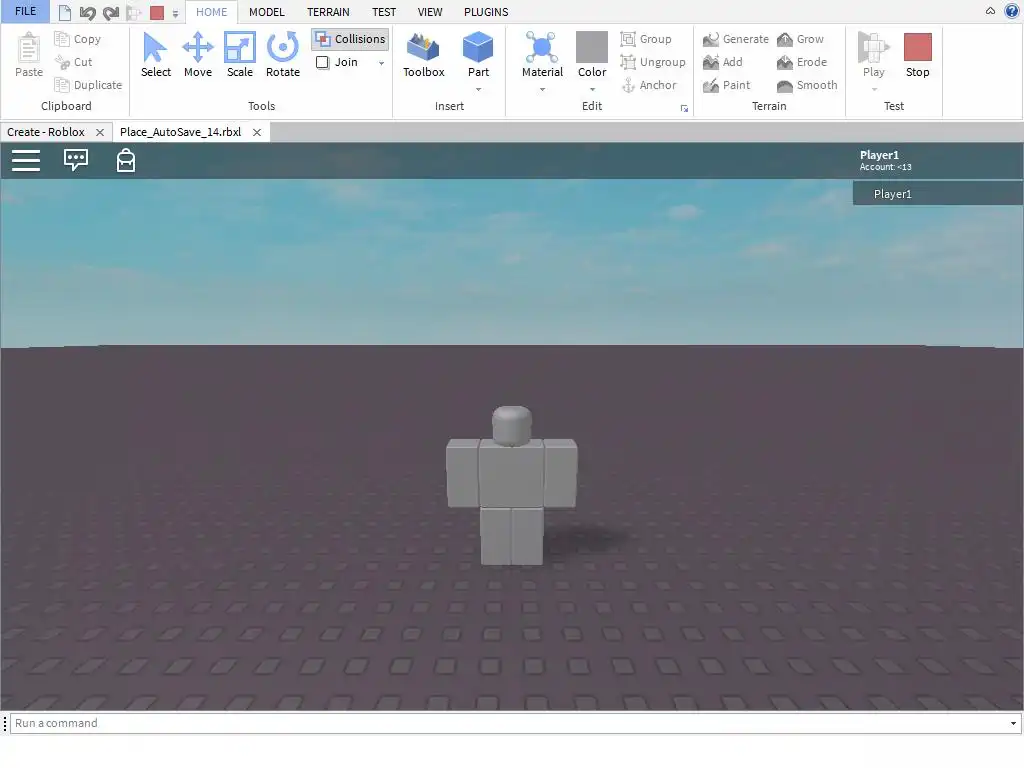The width and height of the screenshot is (1024, 768).
Task: Open the FILE menu
Action: point(25,12)
